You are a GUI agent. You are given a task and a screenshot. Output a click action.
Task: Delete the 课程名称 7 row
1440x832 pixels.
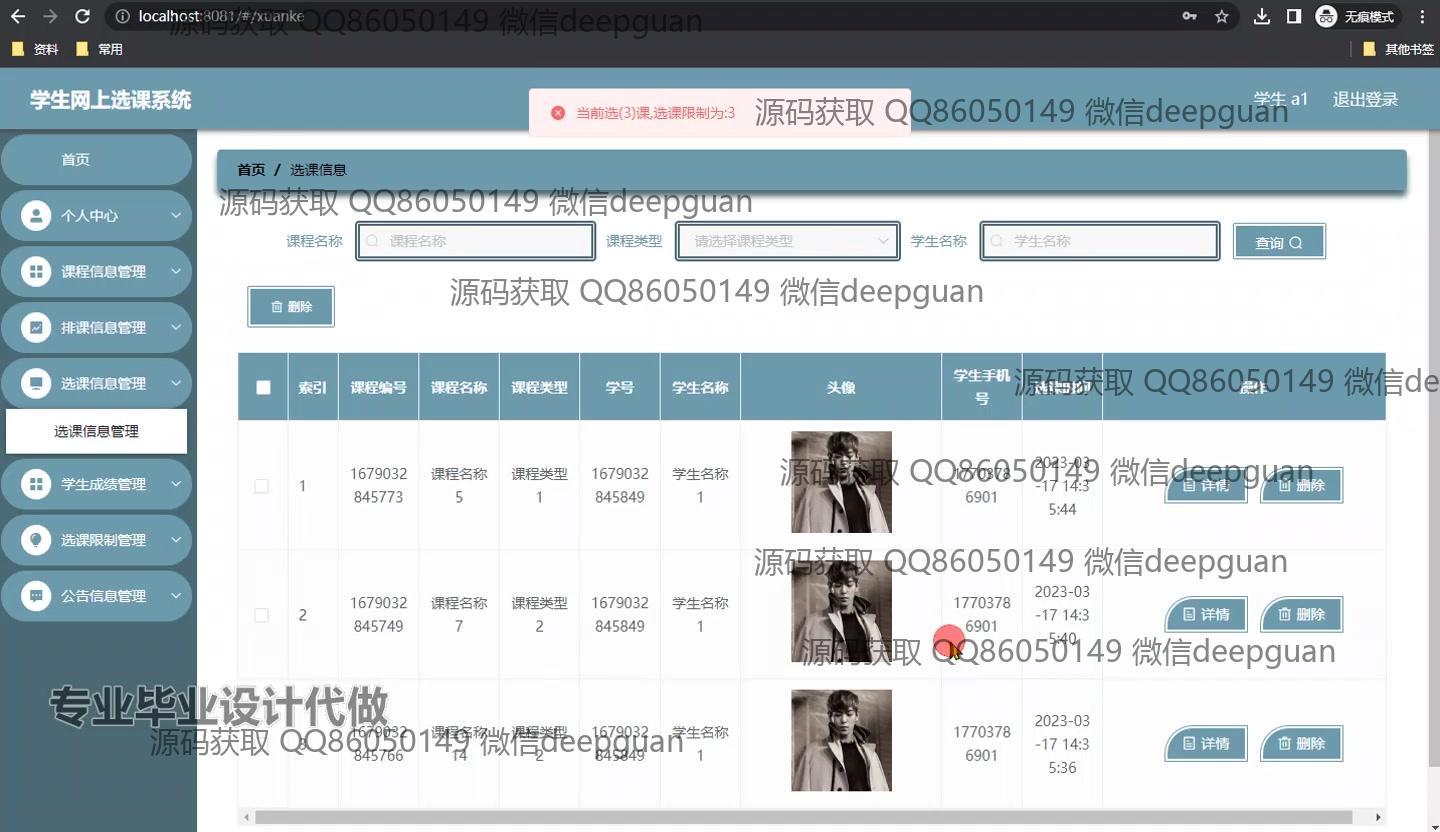point(1301,614)
